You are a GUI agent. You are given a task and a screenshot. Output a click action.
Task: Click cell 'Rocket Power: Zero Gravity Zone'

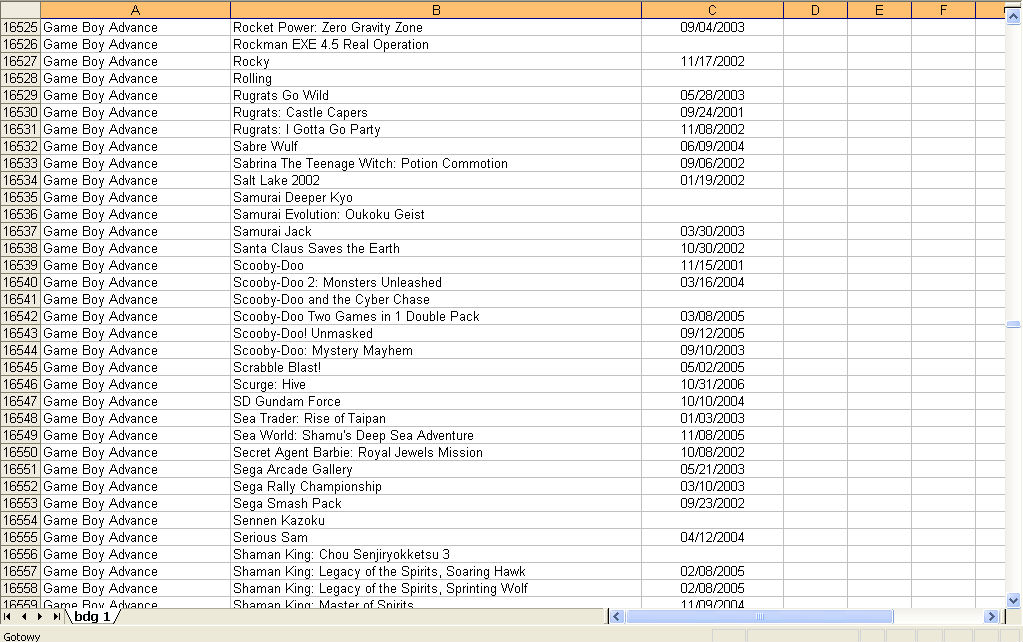pos(436,27)
